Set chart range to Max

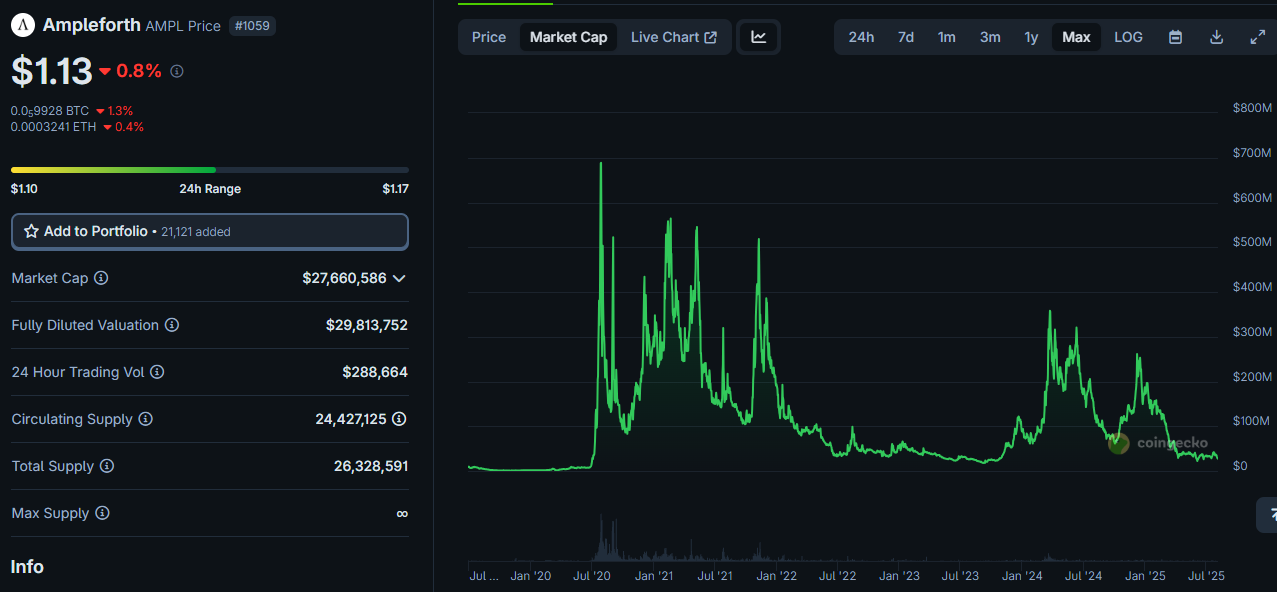click(1076, 37)
